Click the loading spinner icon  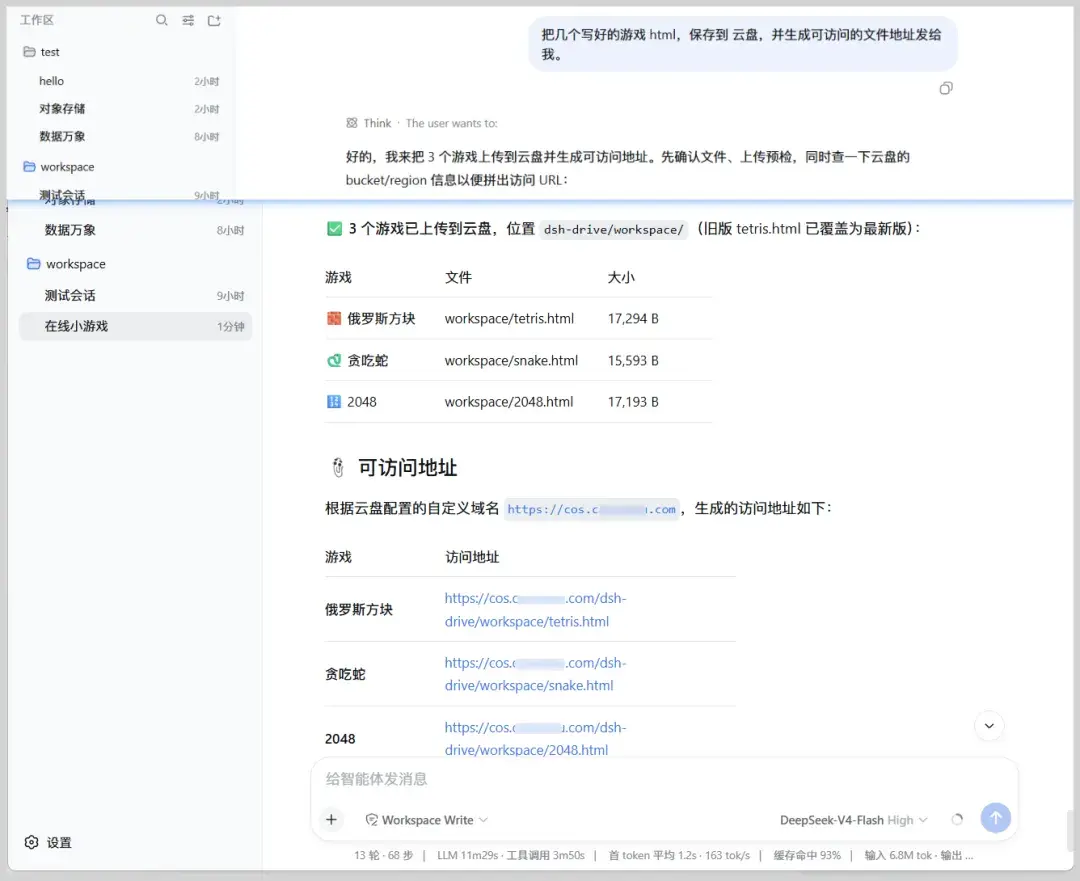[957, 819]
